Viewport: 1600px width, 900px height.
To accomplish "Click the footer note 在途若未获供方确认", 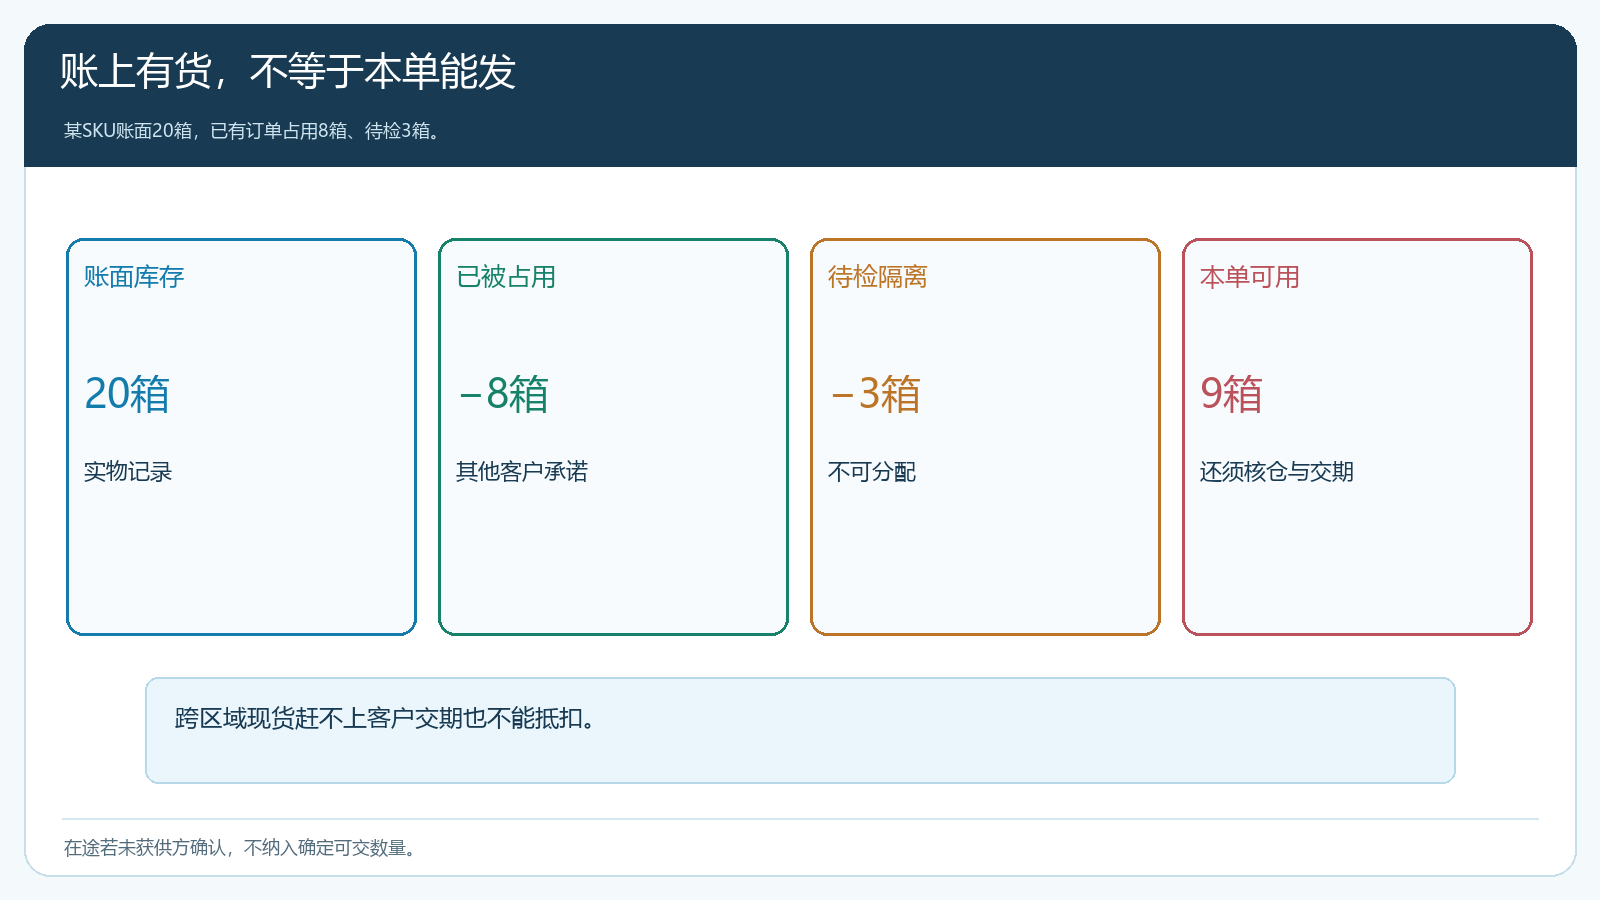I will point(241,848).
